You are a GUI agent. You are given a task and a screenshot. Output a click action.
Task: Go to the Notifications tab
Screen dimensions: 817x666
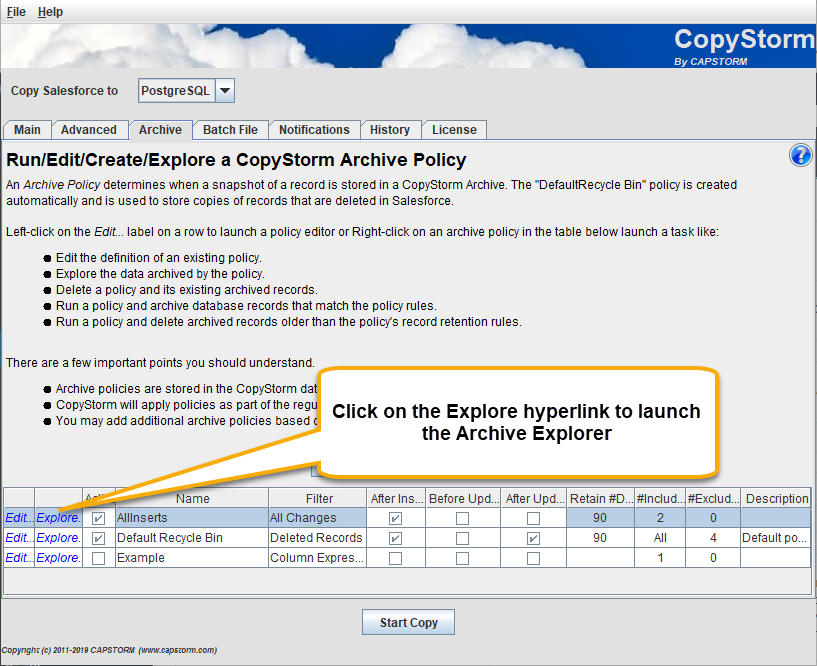pos(314,130)
